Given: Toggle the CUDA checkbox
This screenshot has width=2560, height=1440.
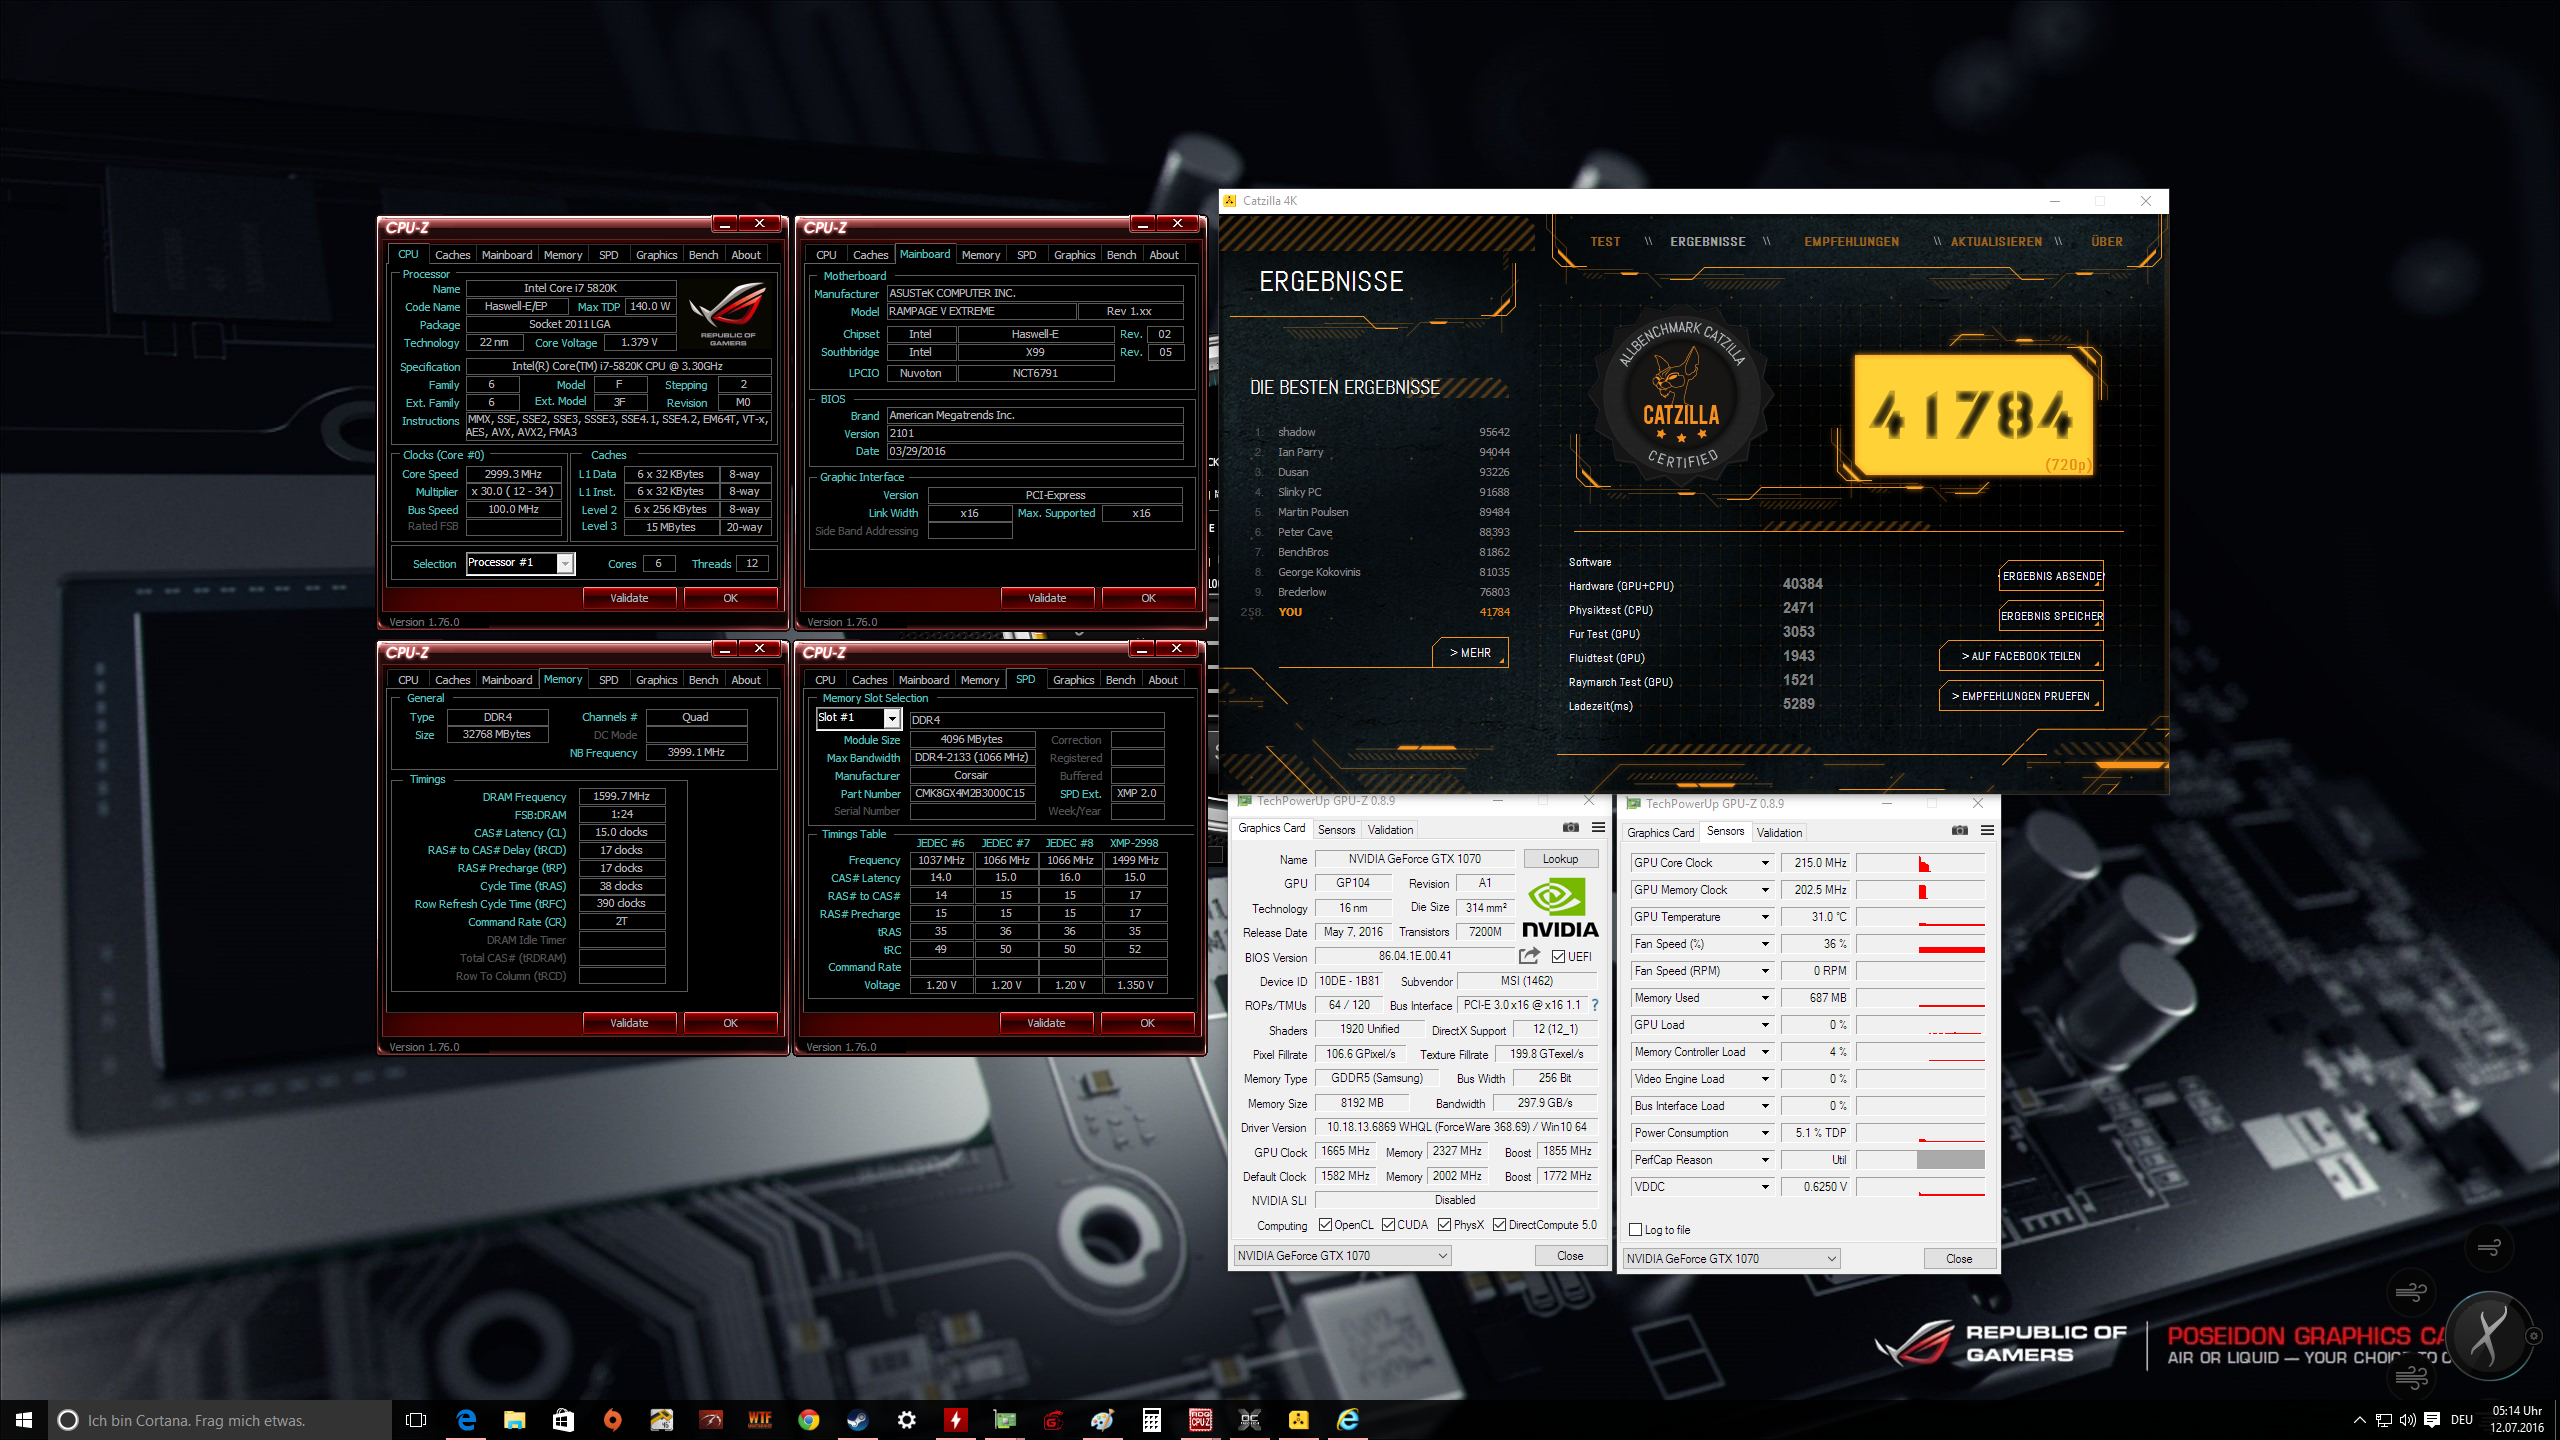Looking at the screenshot, I should point(1388,1225).
